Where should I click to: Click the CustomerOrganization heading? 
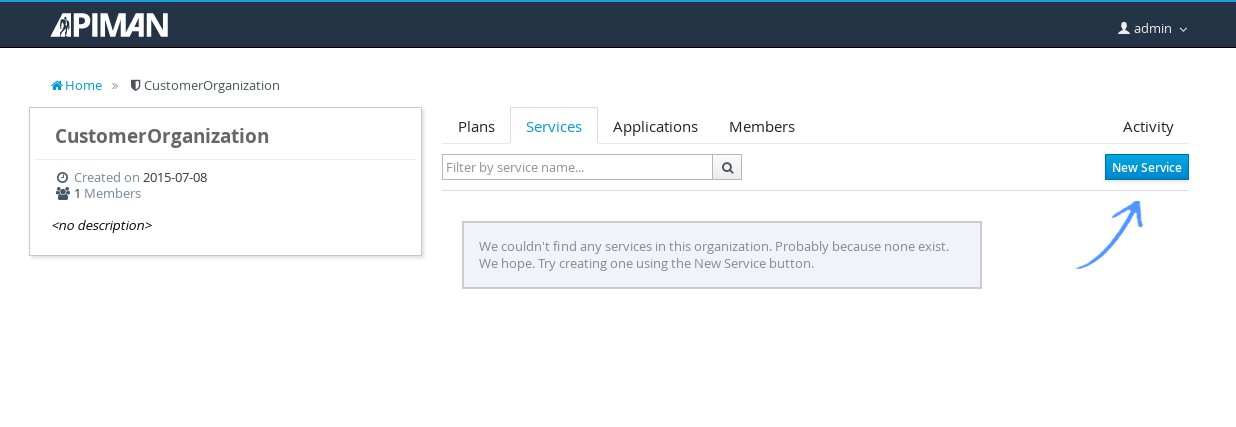[162, 136]
